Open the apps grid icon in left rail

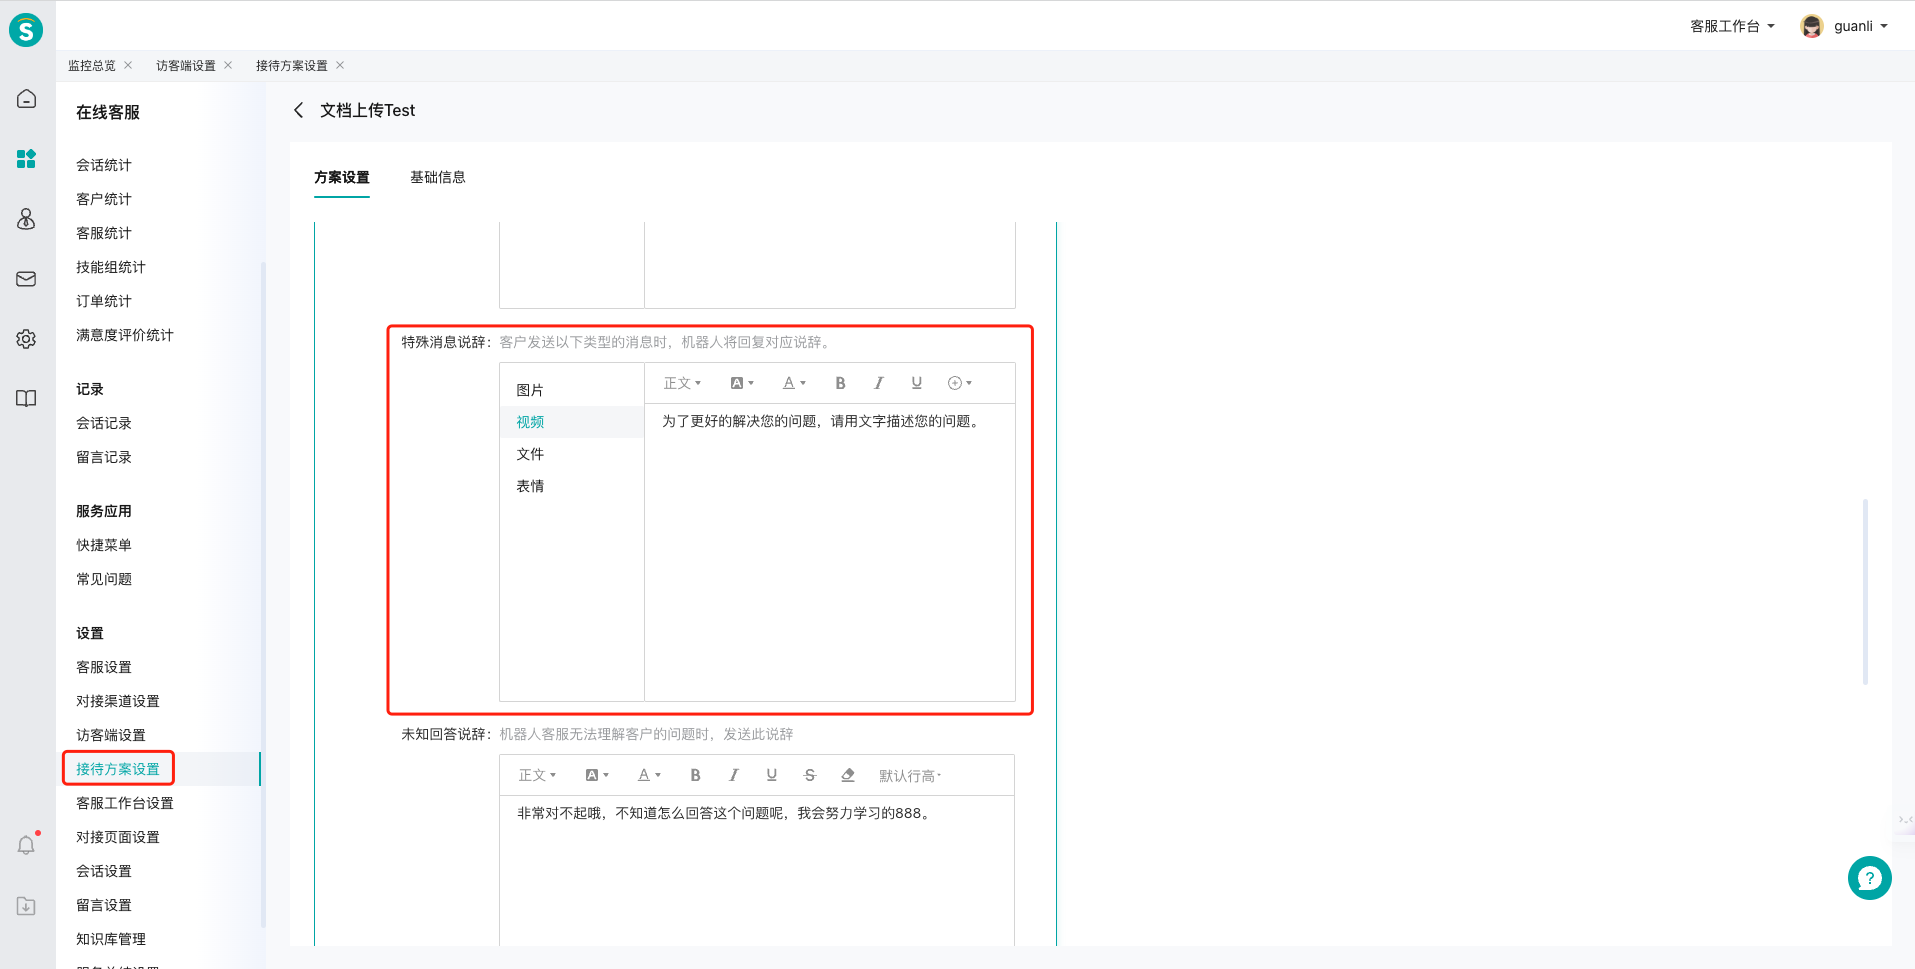click(x=26, y=158)
